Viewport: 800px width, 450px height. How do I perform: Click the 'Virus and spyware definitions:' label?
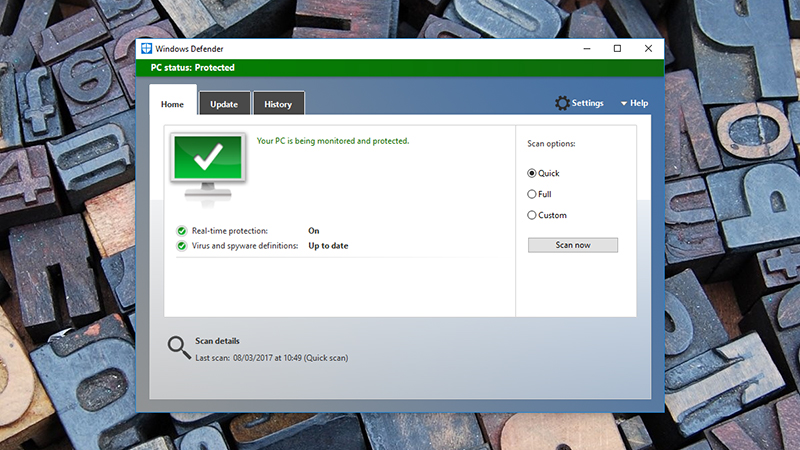[245, 246]
